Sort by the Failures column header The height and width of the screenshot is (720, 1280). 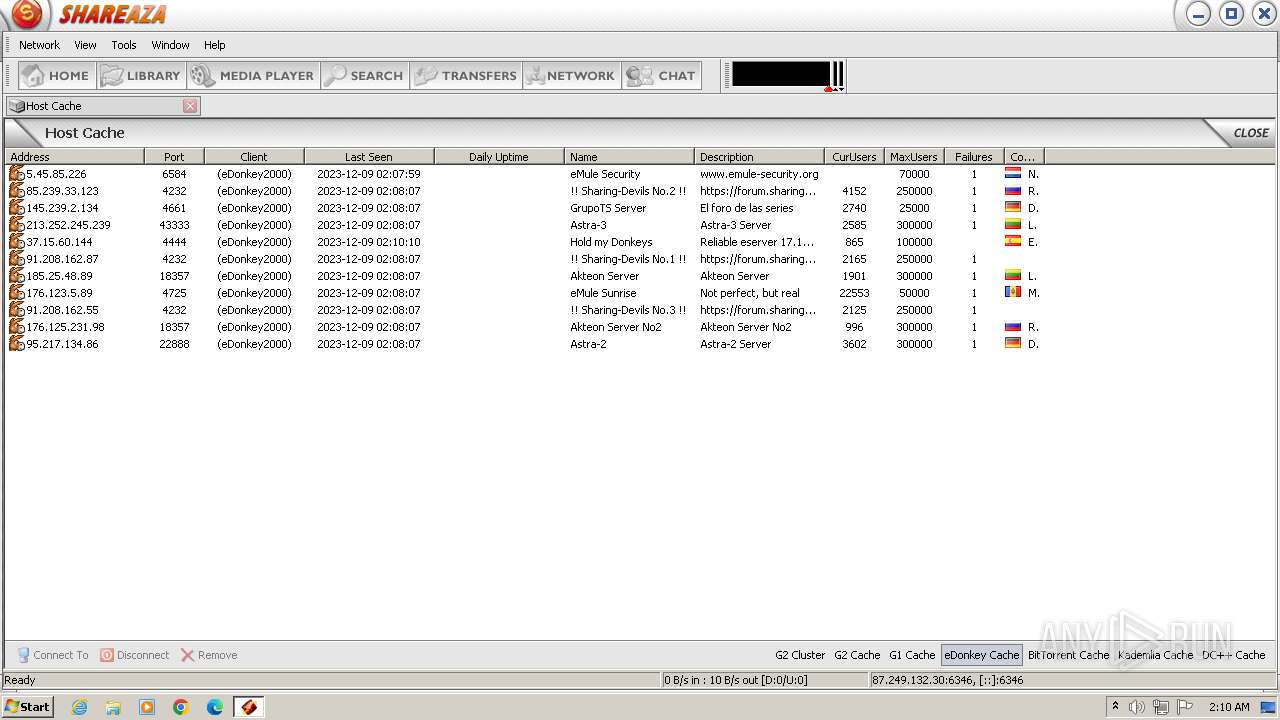974,157
